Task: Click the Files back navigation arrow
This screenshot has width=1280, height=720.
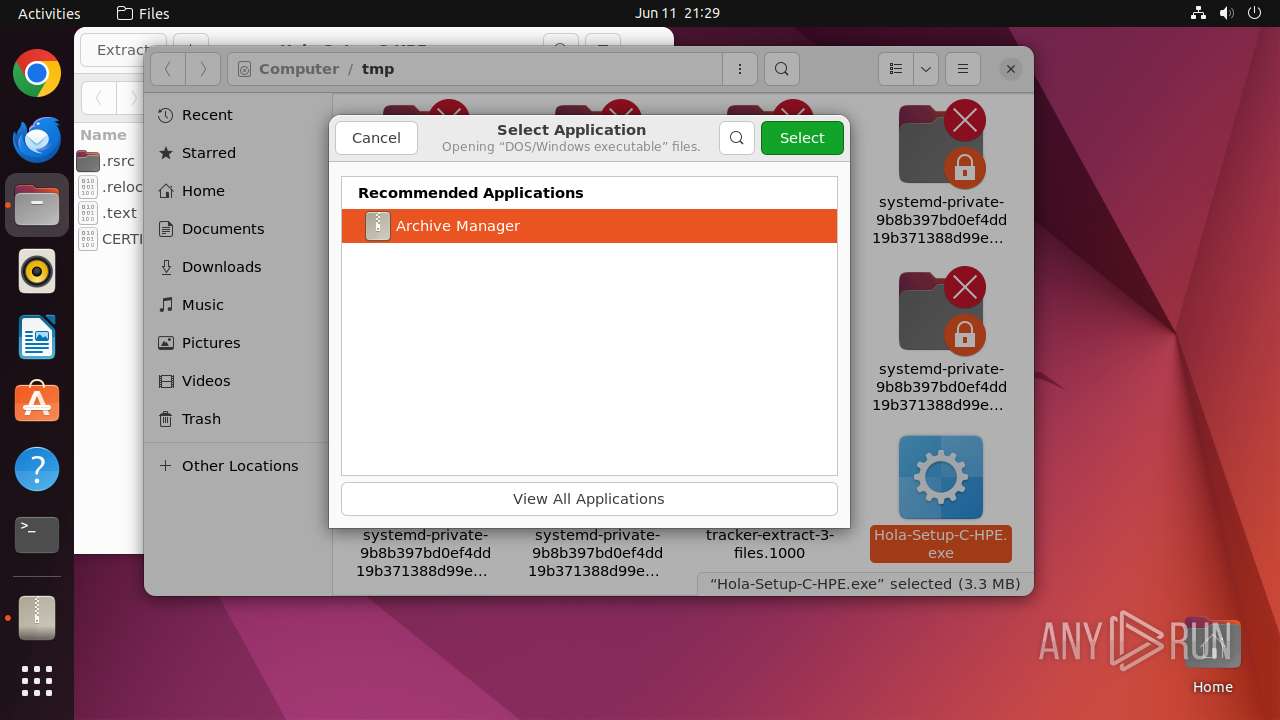Action: click(x=168, y=69)
